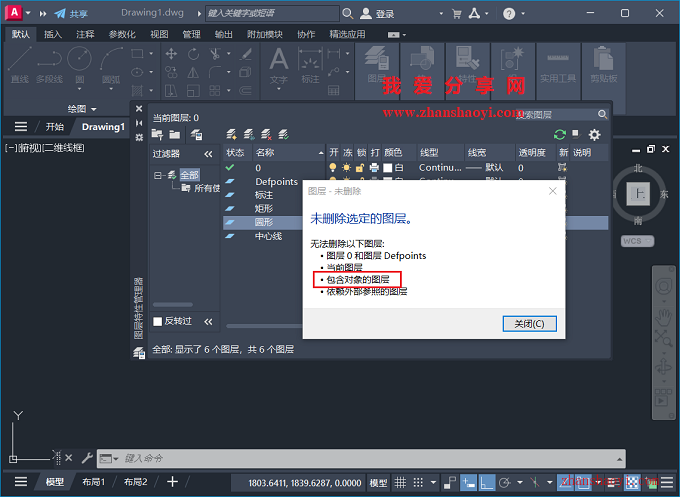This screenshot has height=497, width=680.
Task: Click the white color swatch for layer 0
Action: click(x=386, y=168)
